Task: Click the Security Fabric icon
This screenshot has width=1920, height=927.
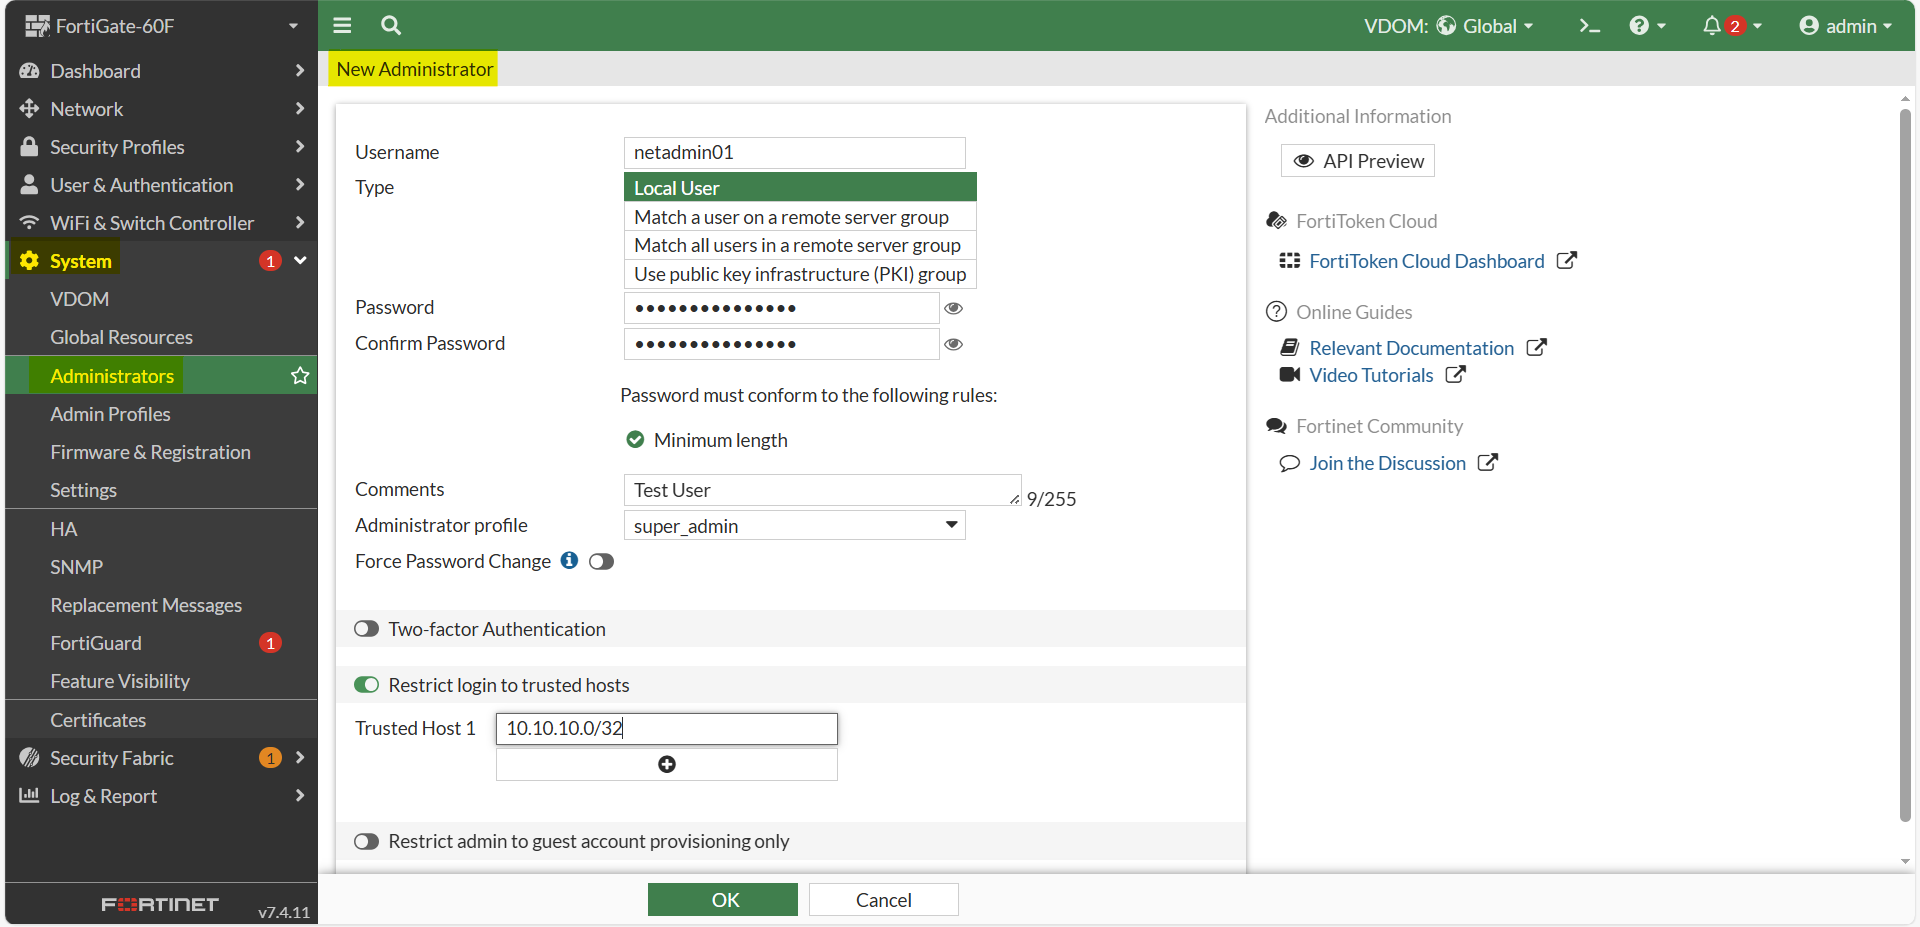Action: pyautogui.click(x=29, y=758)
